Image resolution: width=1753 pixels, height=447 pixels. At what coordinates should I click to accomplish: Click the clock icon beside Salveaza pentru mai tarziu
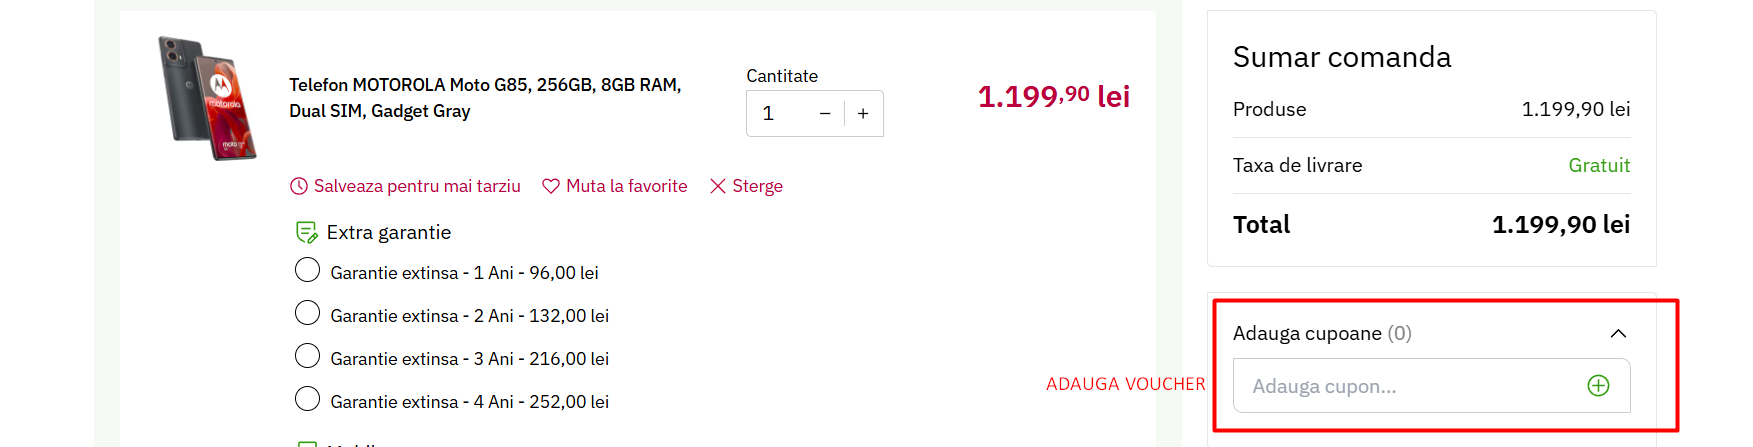298,186
